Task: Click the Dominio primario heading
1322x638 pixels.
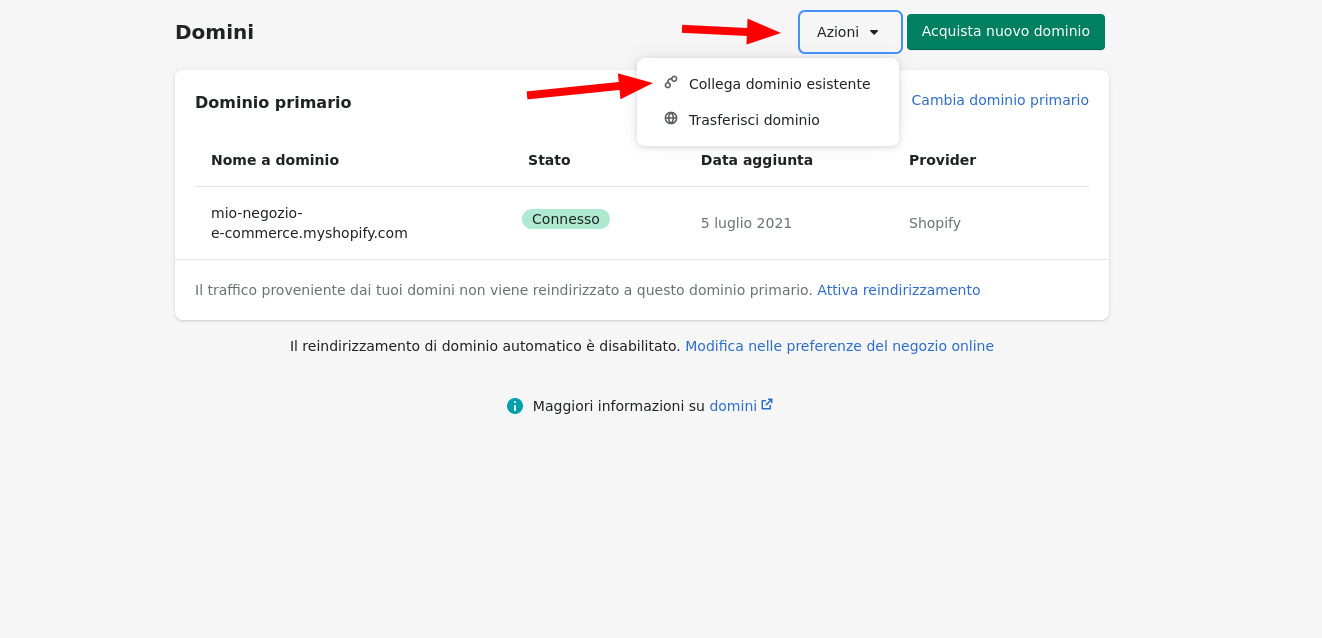Action: [273, 102]
